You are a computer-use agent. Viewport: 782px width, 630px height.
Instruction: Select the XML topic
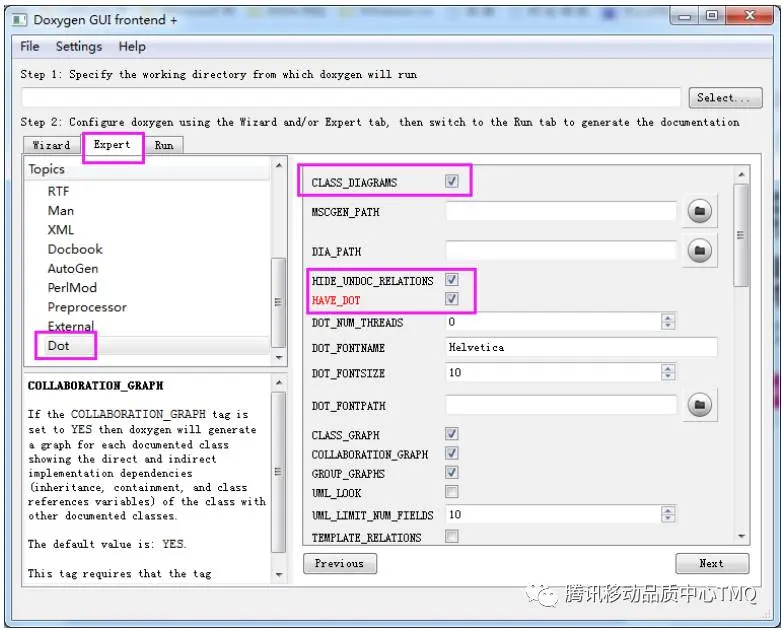[61, 230]
